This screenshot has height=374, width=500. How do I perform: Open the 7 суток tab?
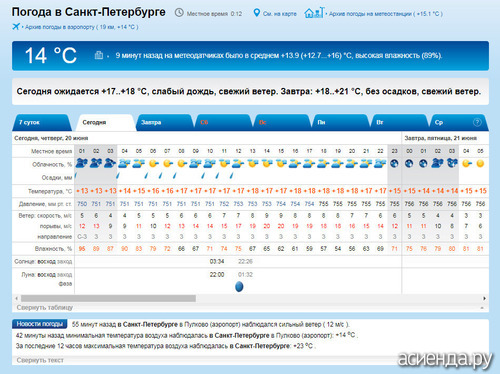tap(42, 122)
